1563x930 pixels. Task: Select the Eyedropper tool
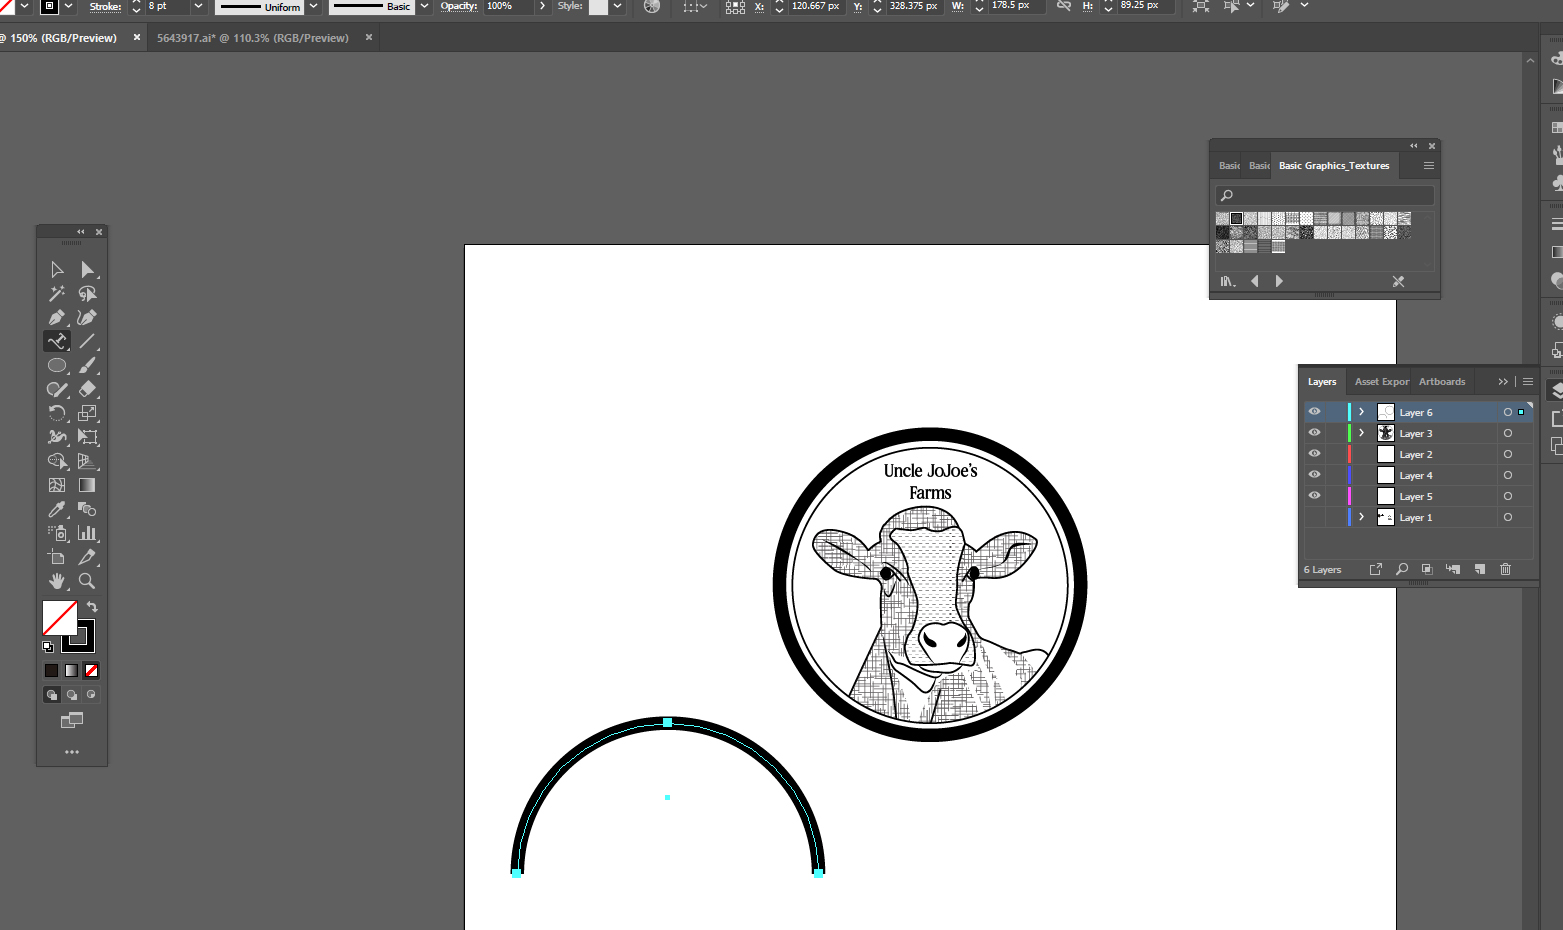click(57, 509)
